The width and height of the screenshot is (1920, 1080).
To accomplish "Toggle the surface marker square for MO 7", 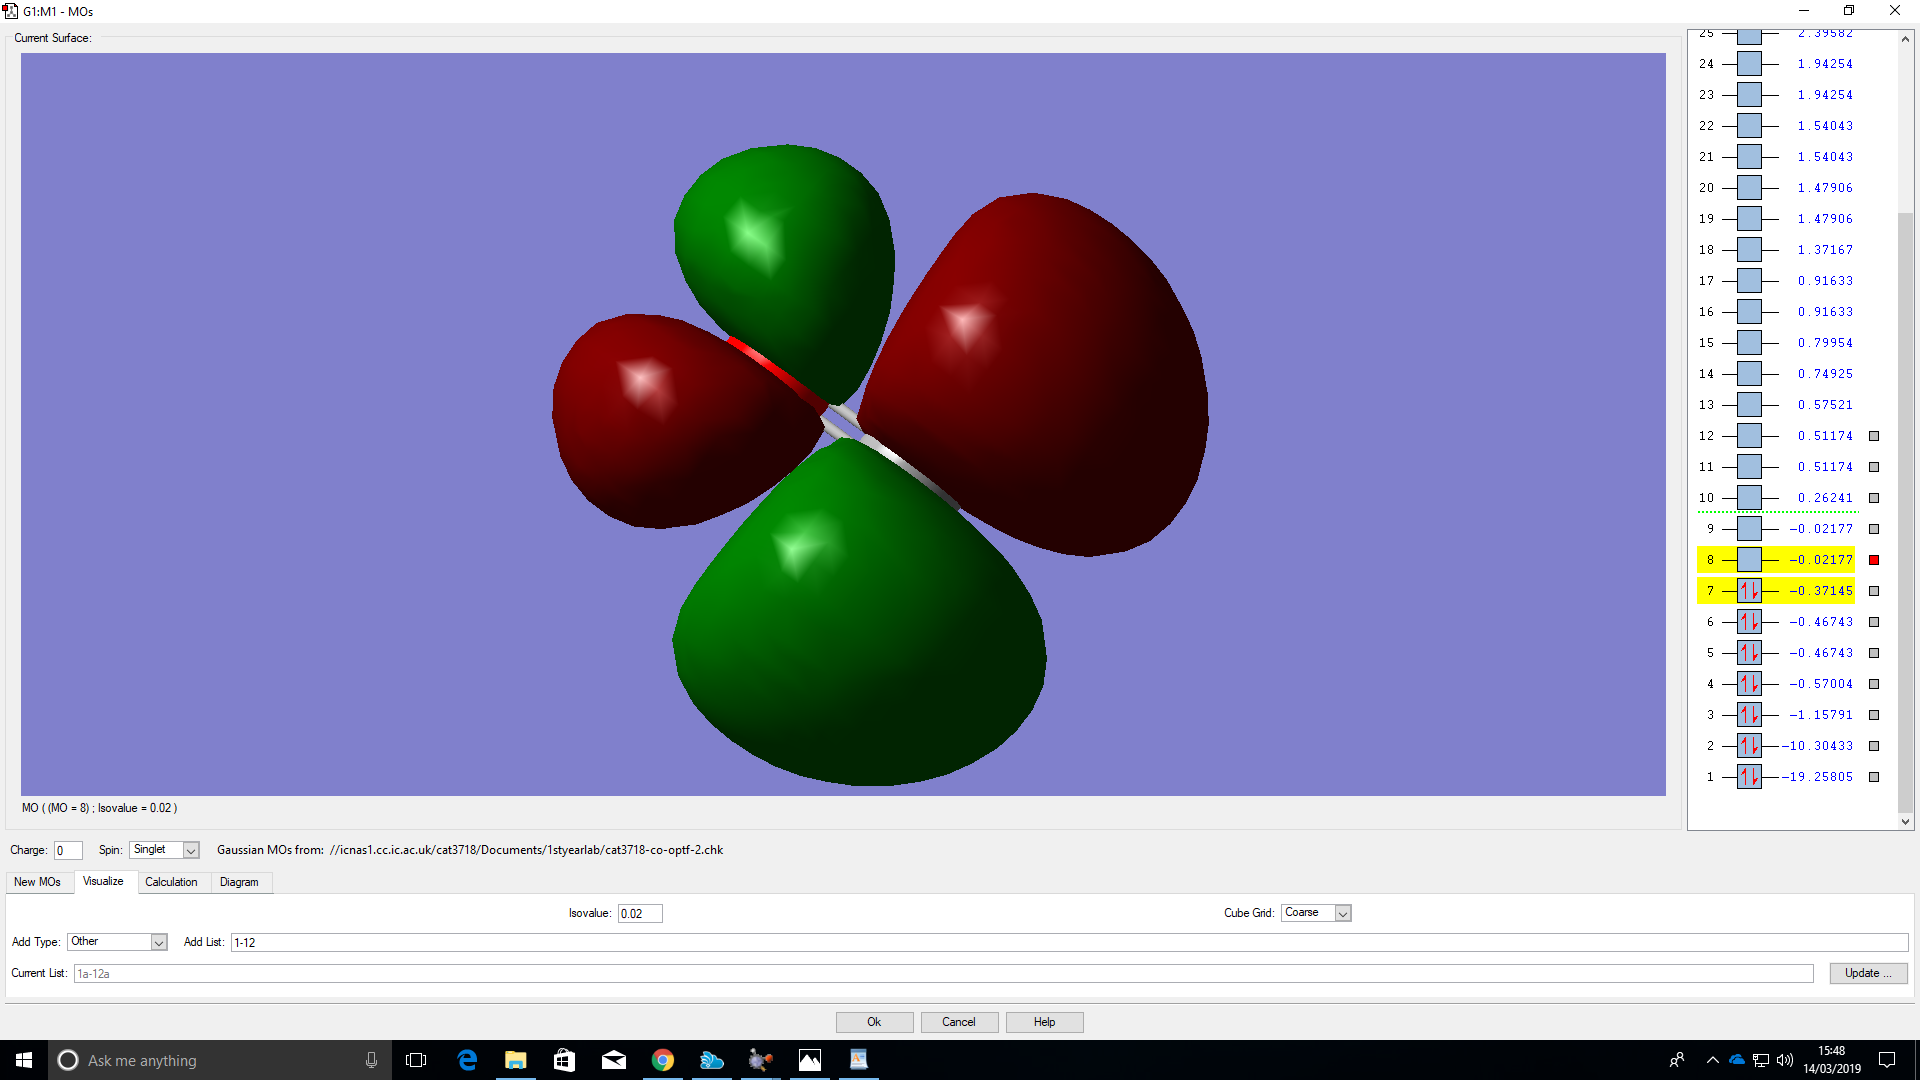I will tap(1874, 591).
